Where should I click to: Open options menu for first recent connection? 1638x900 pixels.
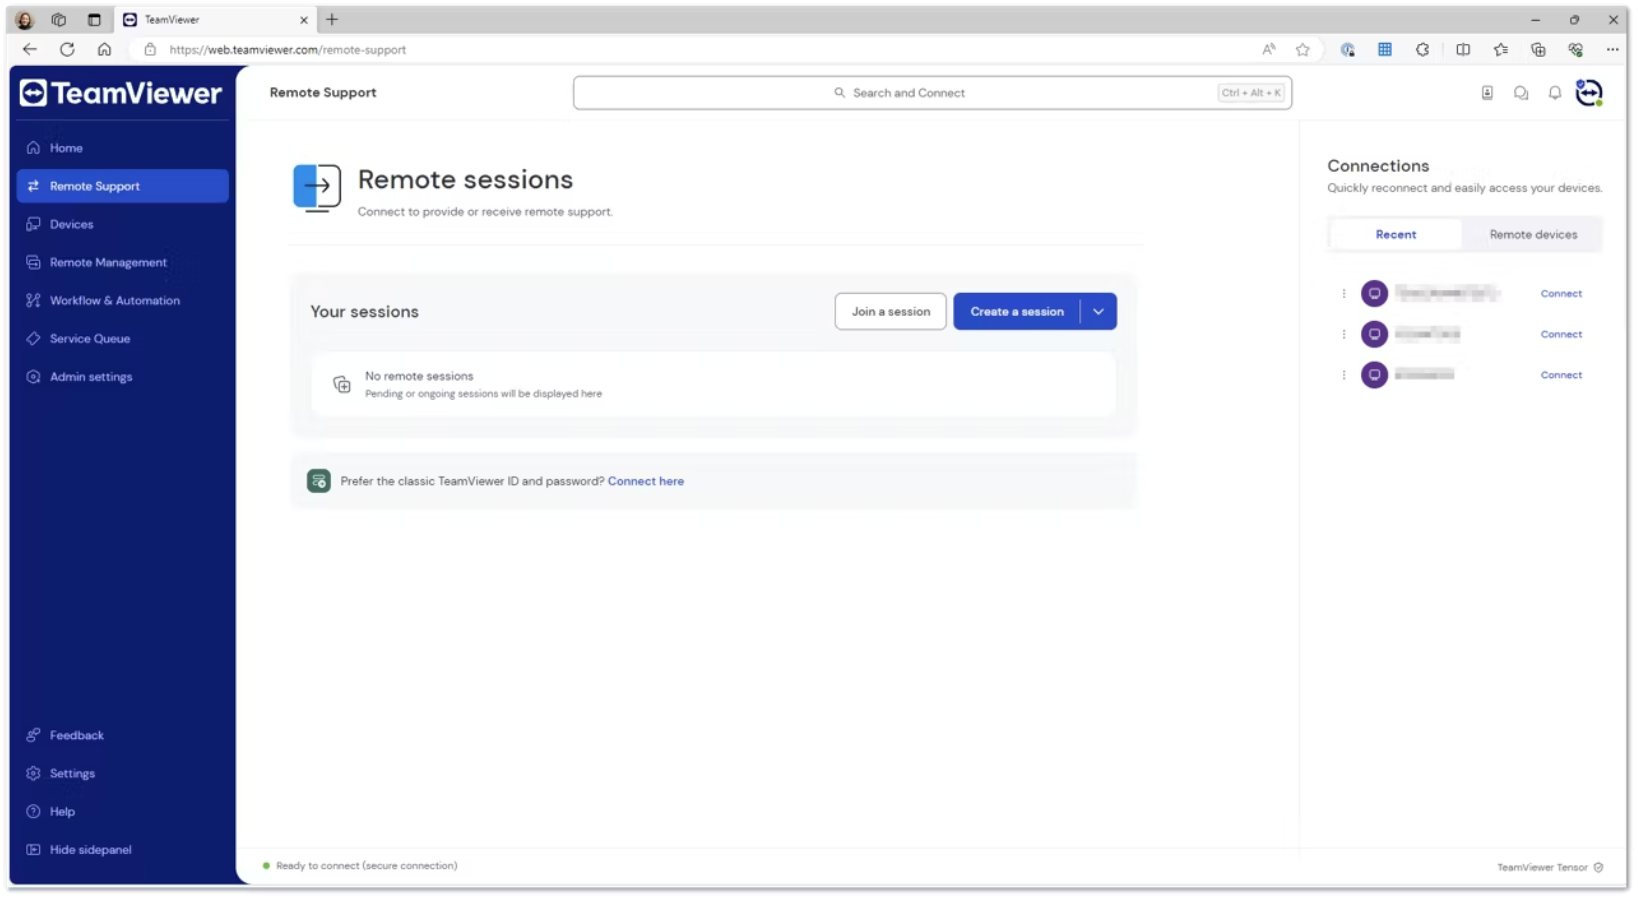click(1344, 294)
